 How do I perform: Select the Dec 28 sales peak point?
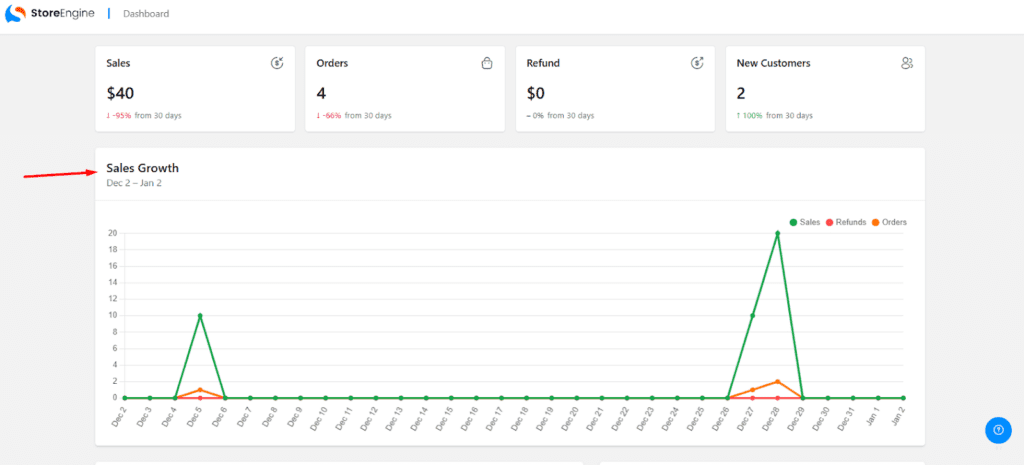pyautogui.click(x=777, y=233)
